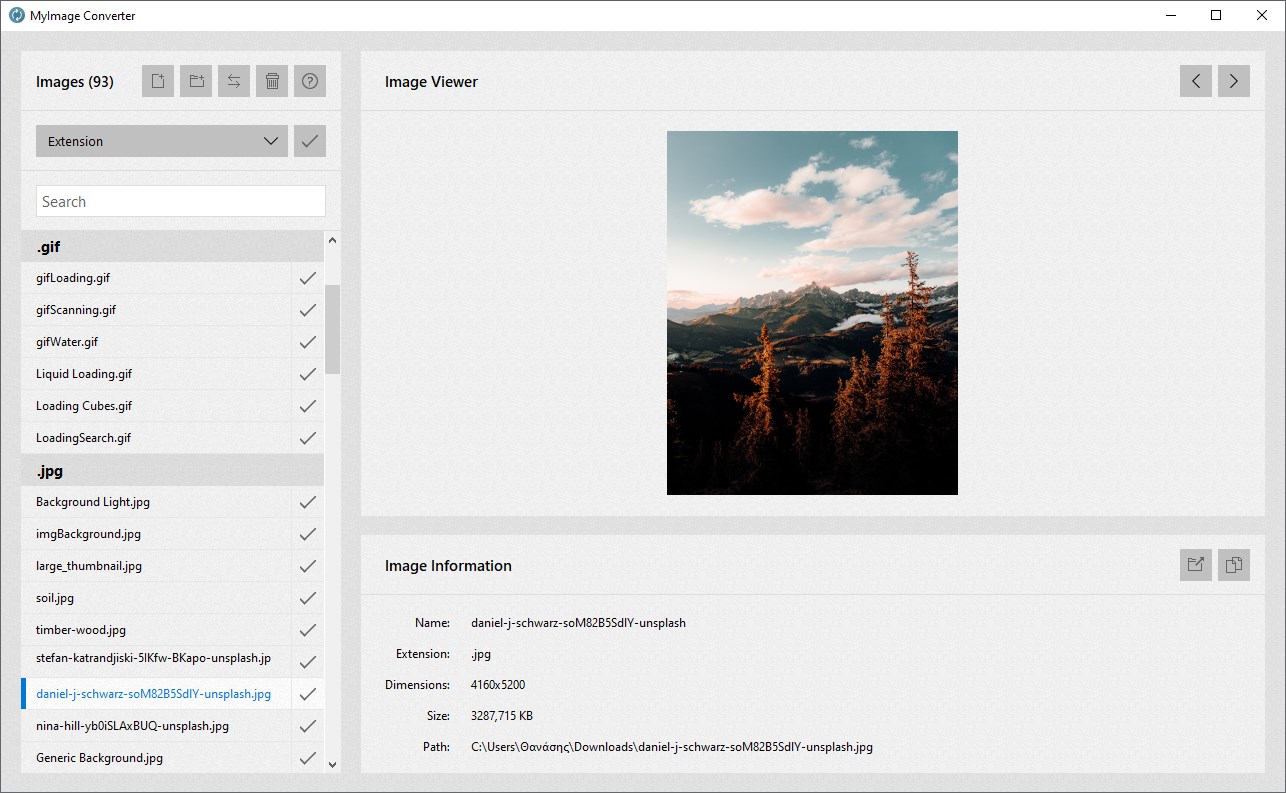
Task: Click the image list scrollbar thumb
Action: (x=333, y=329)
